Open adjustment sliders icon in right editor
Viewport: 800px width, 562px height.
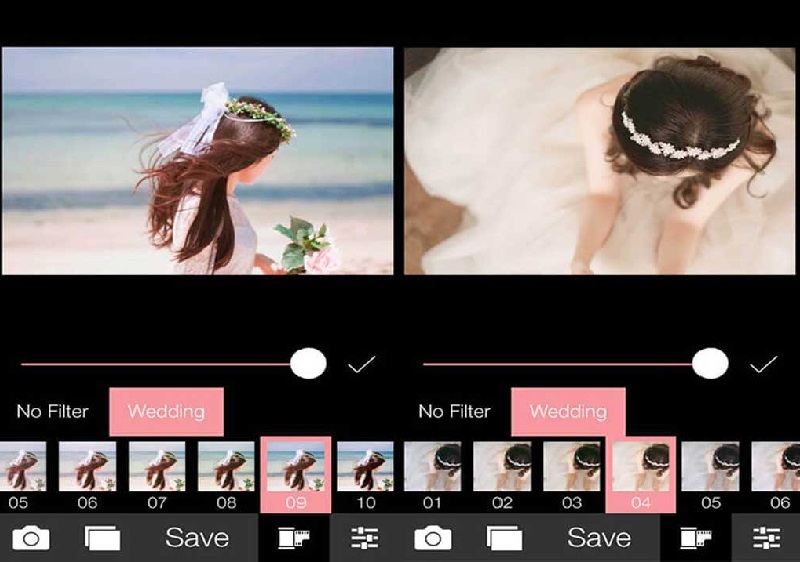coord(767,538)
